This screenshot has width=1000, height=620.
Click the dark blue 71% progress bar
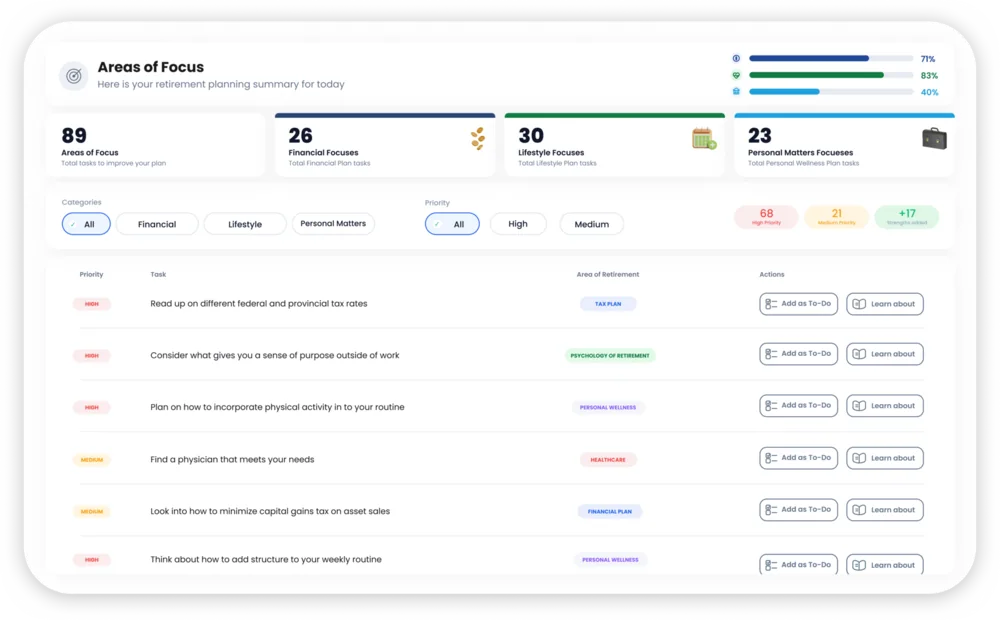pos(831,58)
